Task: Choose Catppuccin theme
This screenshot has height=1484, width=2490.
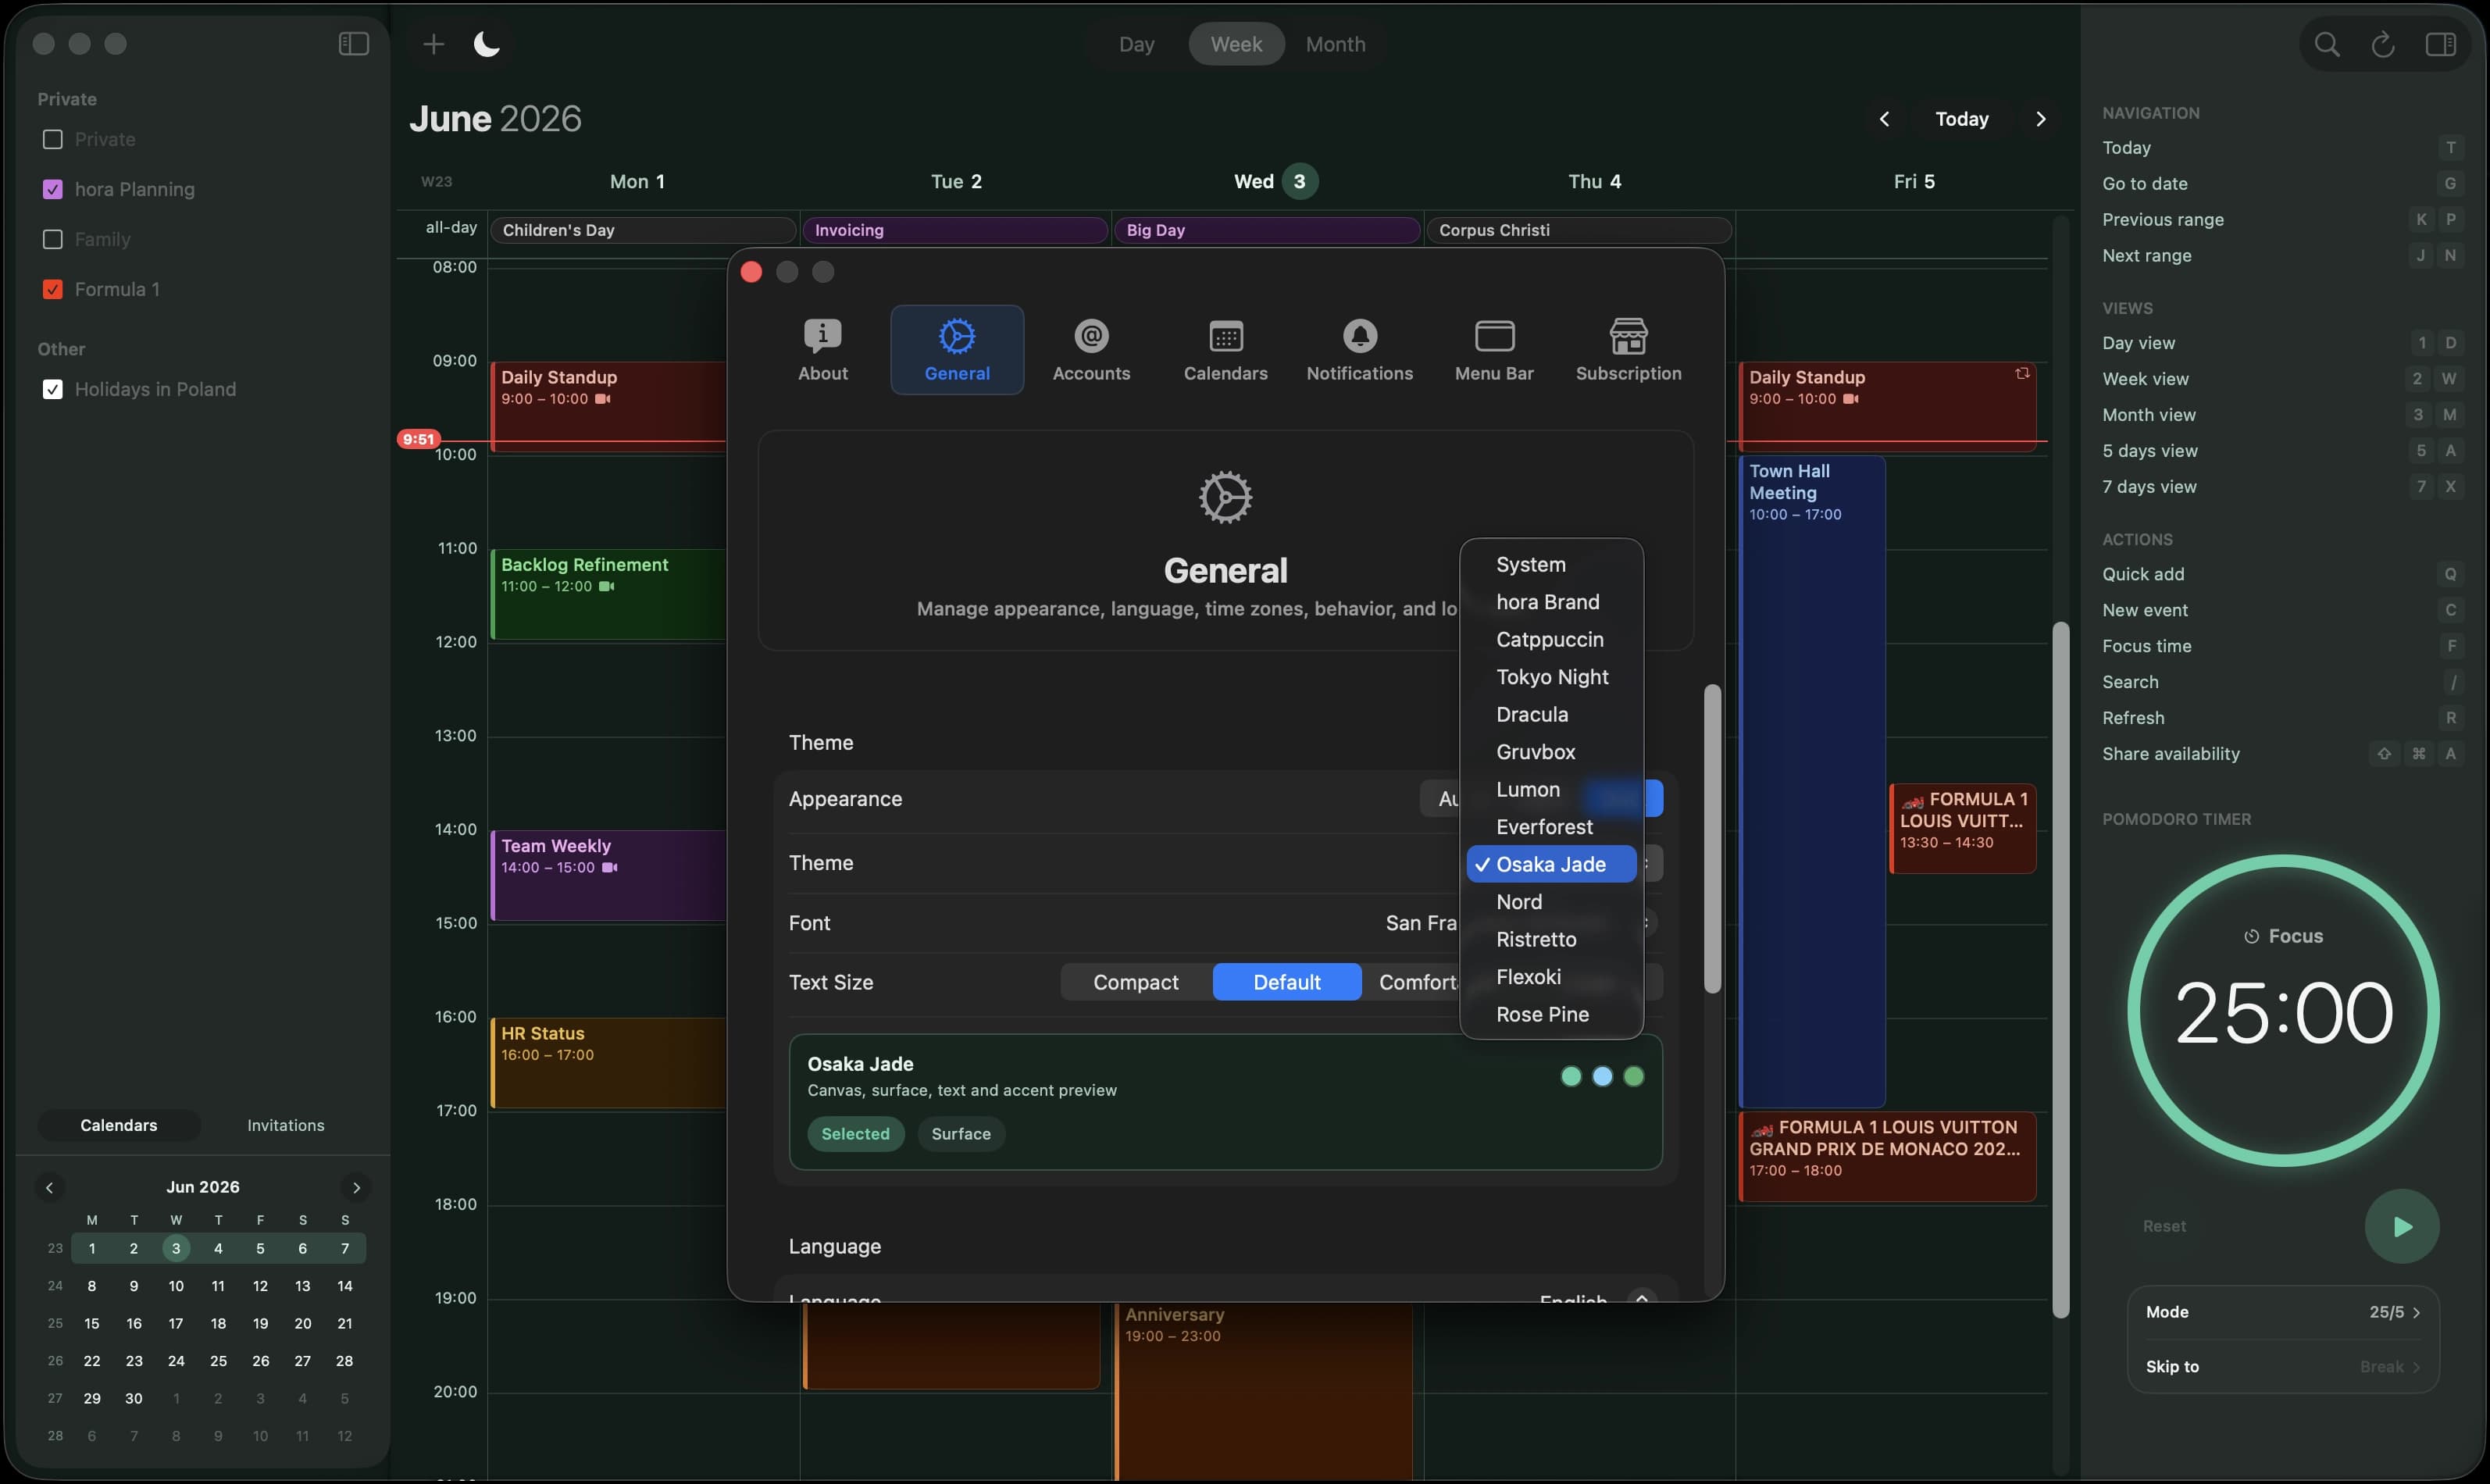Action: pos(1551,640)
